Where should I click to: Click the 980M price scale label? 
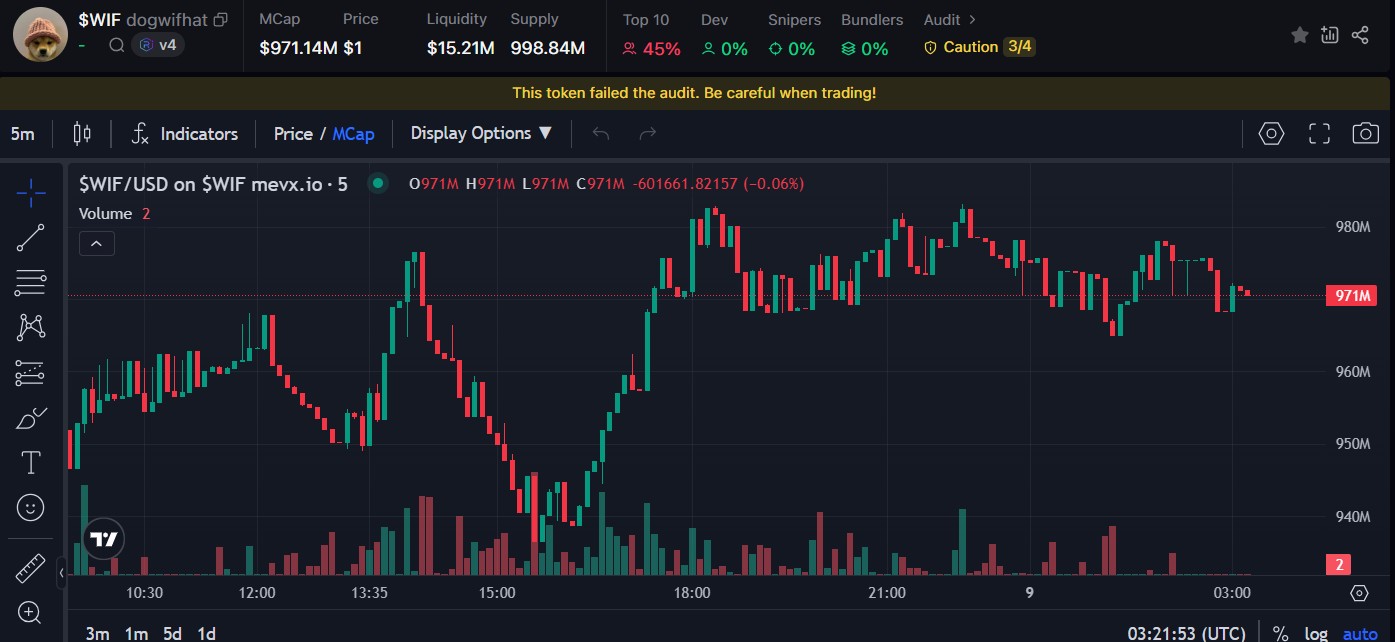pos(1352,226)
